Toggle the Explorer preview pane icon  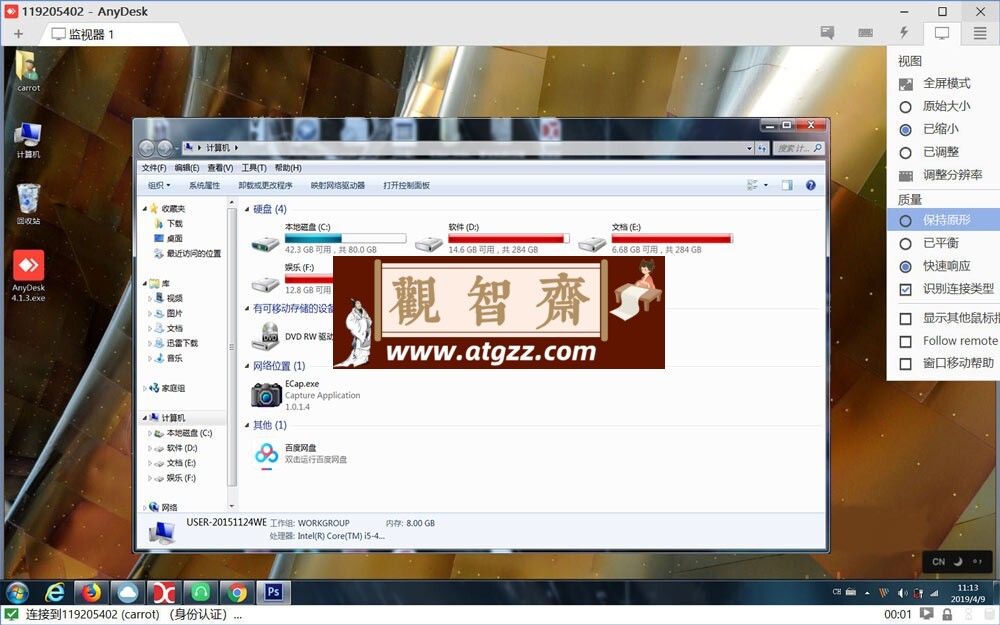pyautogui.click(x=787, y=185)
